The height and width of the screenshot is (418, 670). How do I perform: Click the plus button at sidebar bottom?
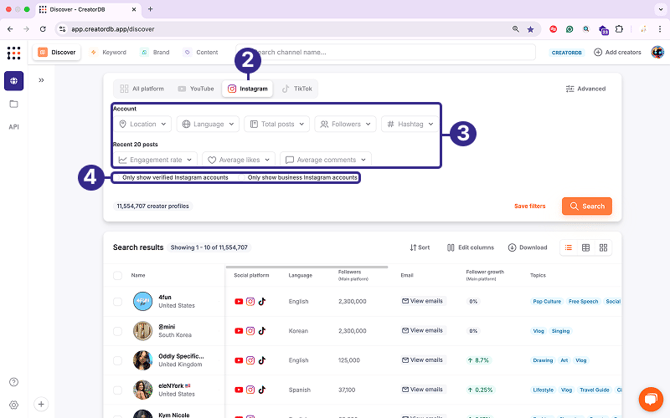pos(41,404)
